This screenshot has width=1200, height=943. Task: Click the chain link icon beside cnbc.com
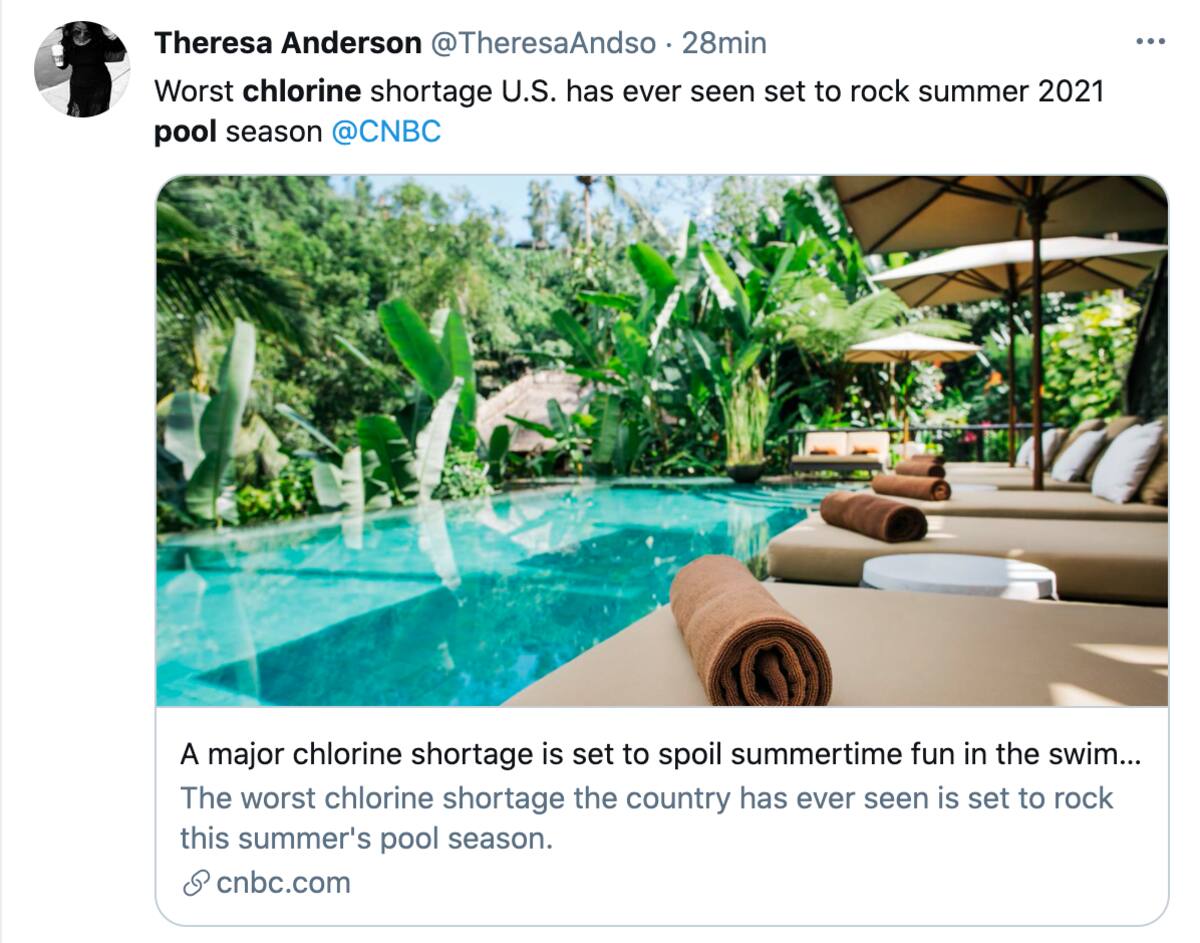click(x=196, y=883)
